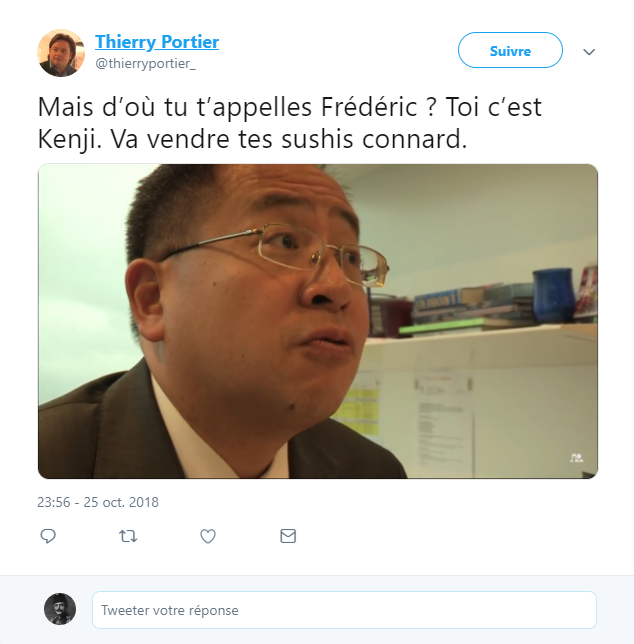634x644 pixels.
Task: Click the reply speech bubble icon
Action: 48,536
